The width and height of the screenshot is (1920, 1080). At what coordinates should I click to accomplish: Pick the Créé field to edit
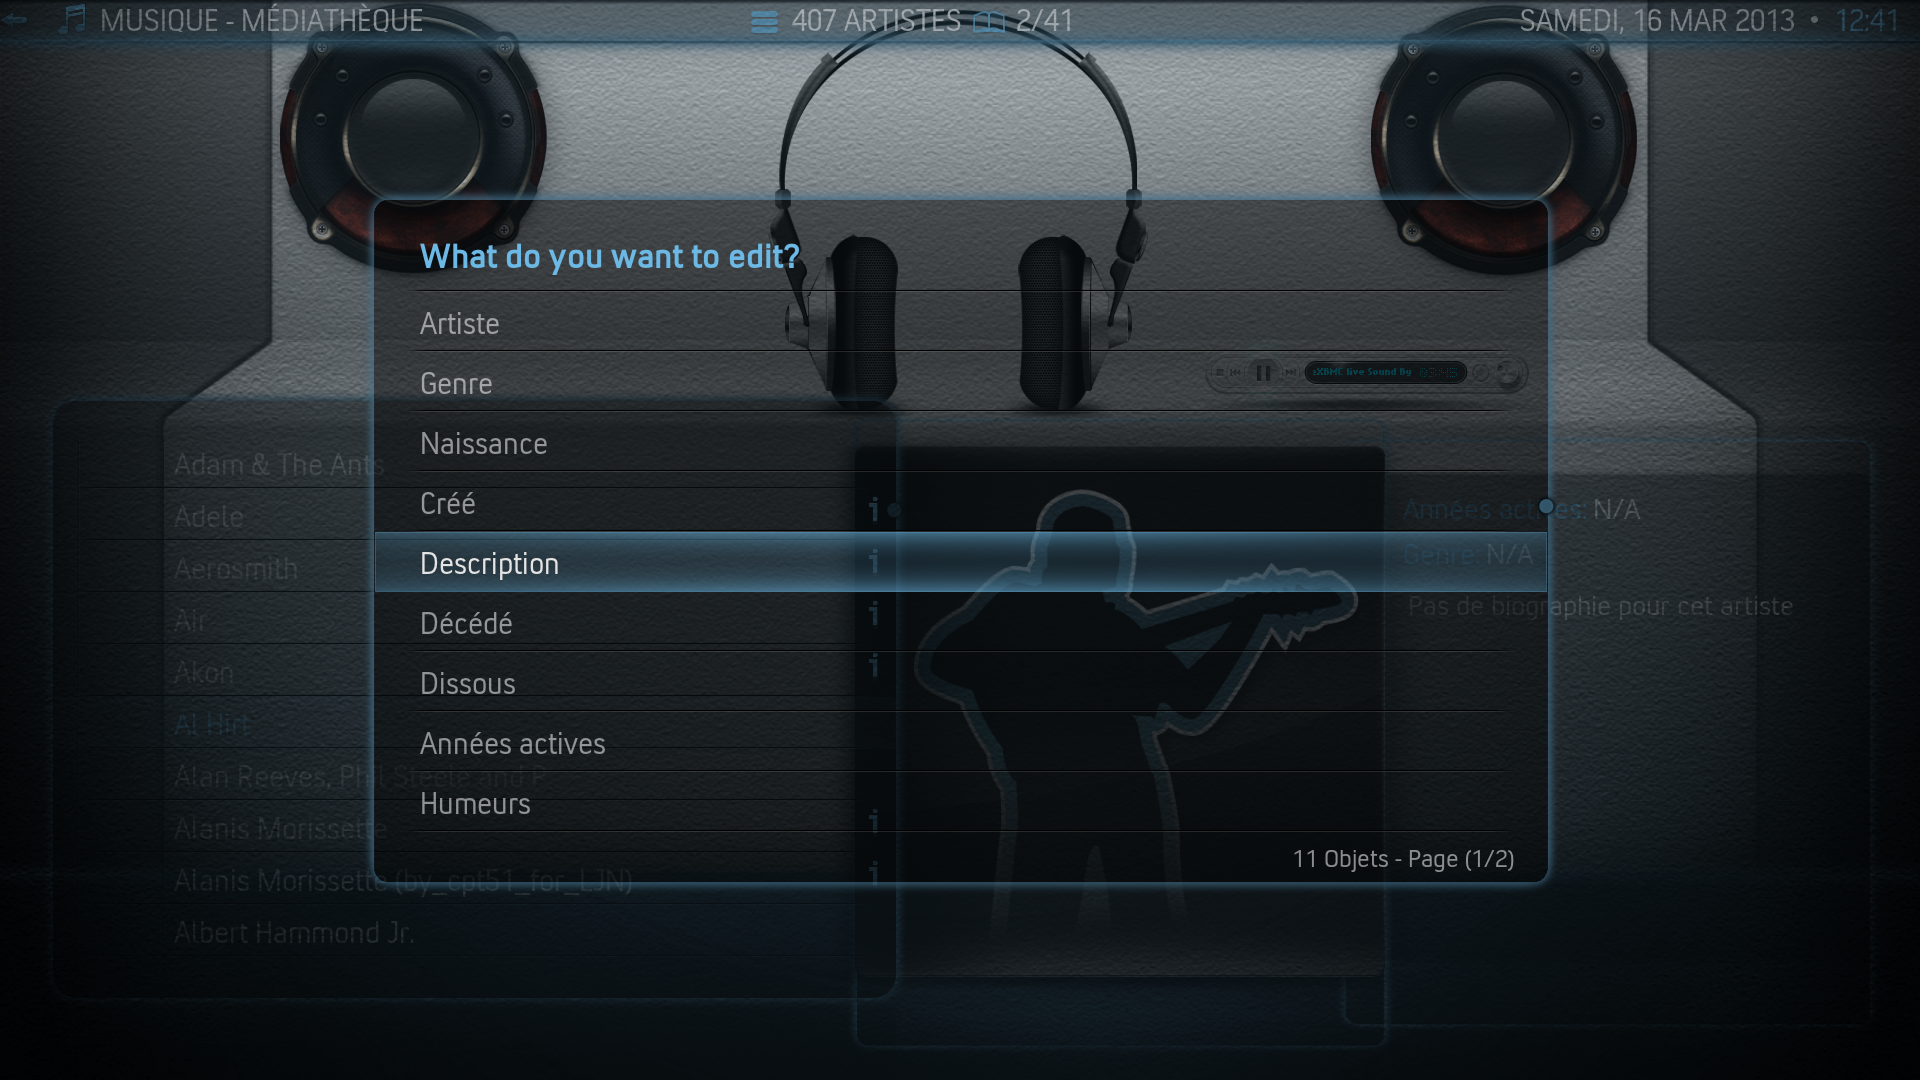(960, 502)
